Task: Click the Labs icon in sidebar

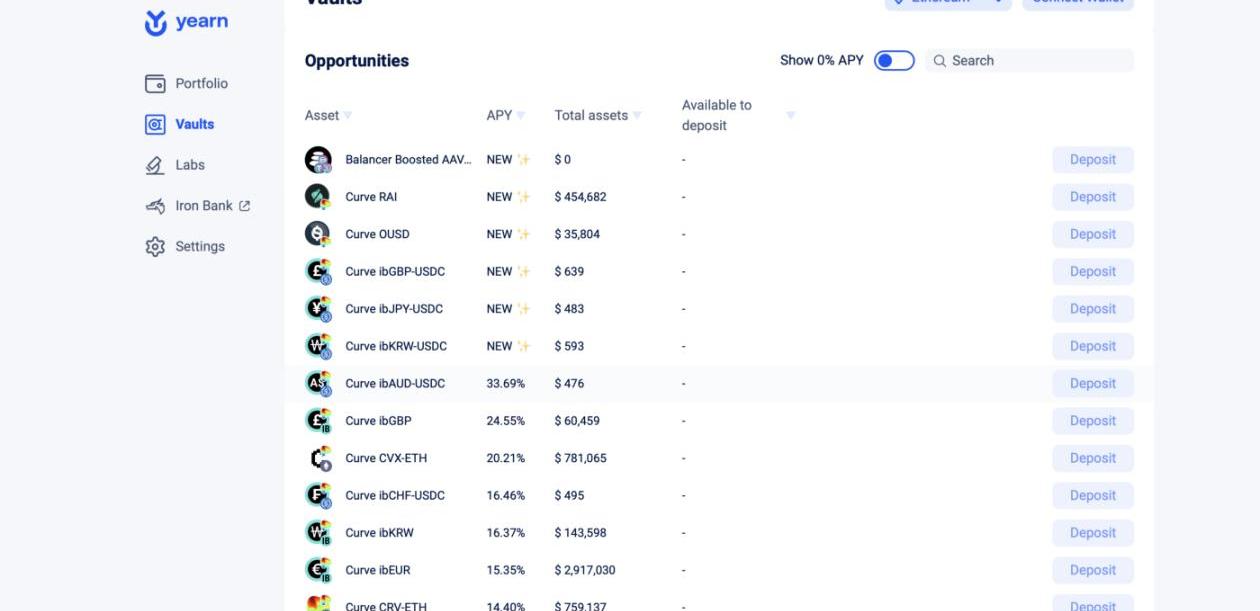Action: point(155,166)
